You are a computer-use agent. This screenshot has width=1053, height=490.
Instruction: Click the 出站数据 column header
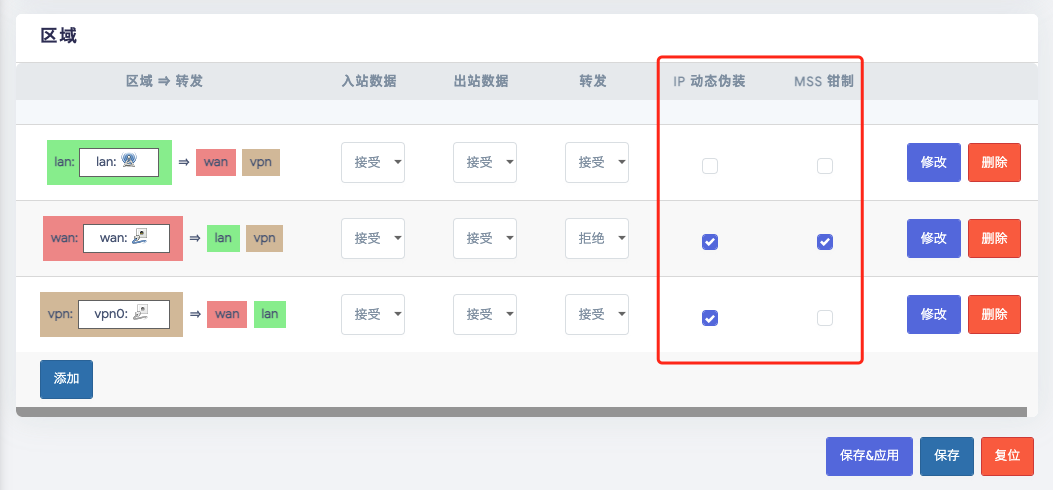point(481,81)
